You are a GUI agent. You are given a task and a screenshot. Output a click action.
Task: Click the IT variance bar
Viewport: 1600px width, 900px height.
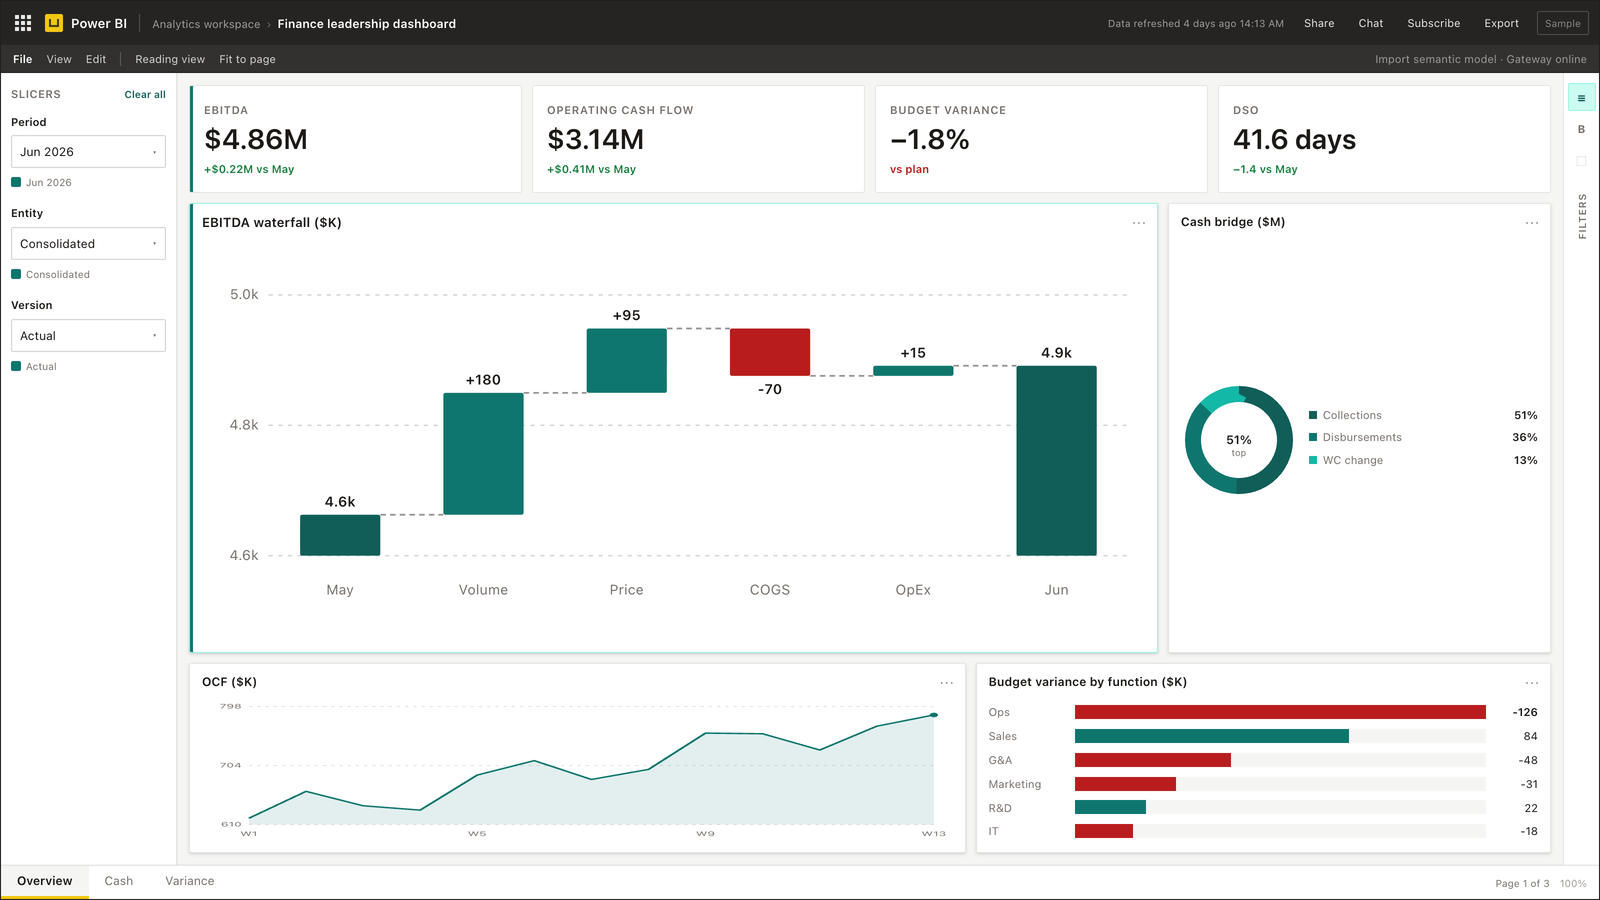1104,831
